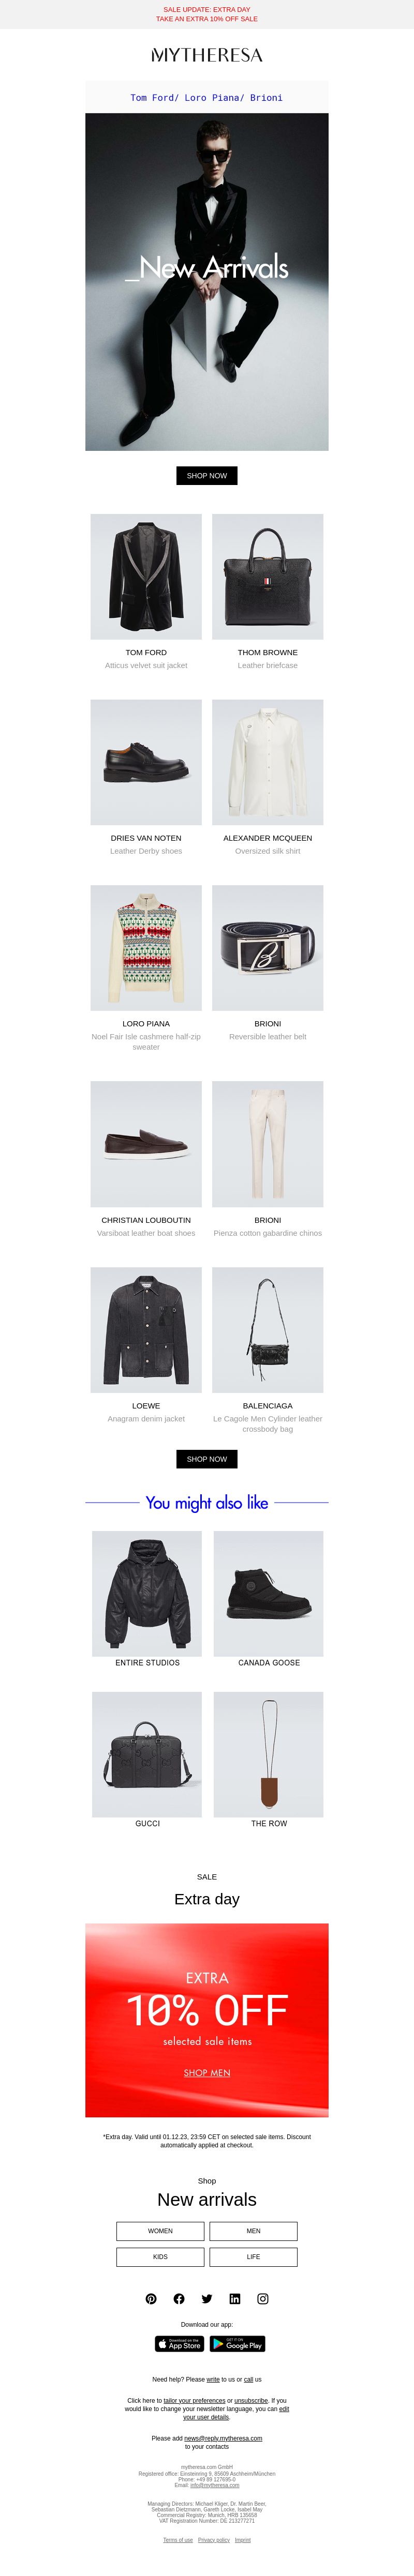Open the Twitter social icon
Screen dimensions: 414x2576
(x=207, y=2298)
